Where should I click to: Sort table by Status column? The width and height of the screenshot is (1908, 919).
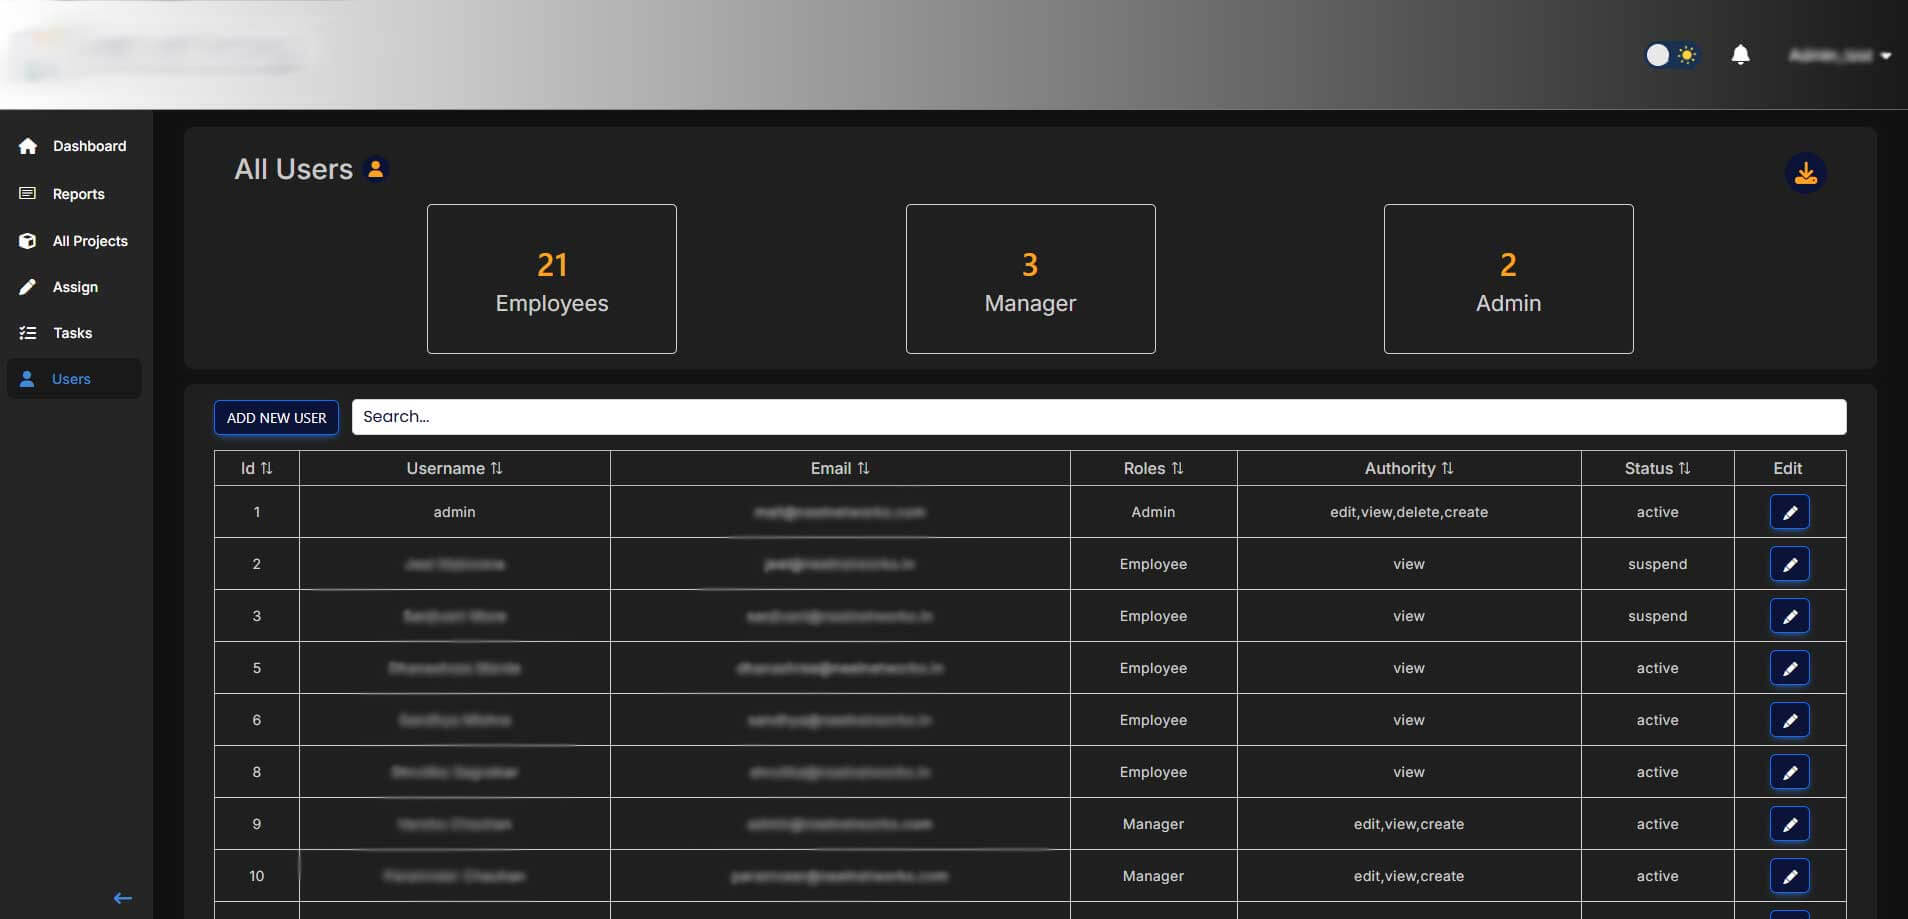pyautogui.click(x=1657, y=468)
